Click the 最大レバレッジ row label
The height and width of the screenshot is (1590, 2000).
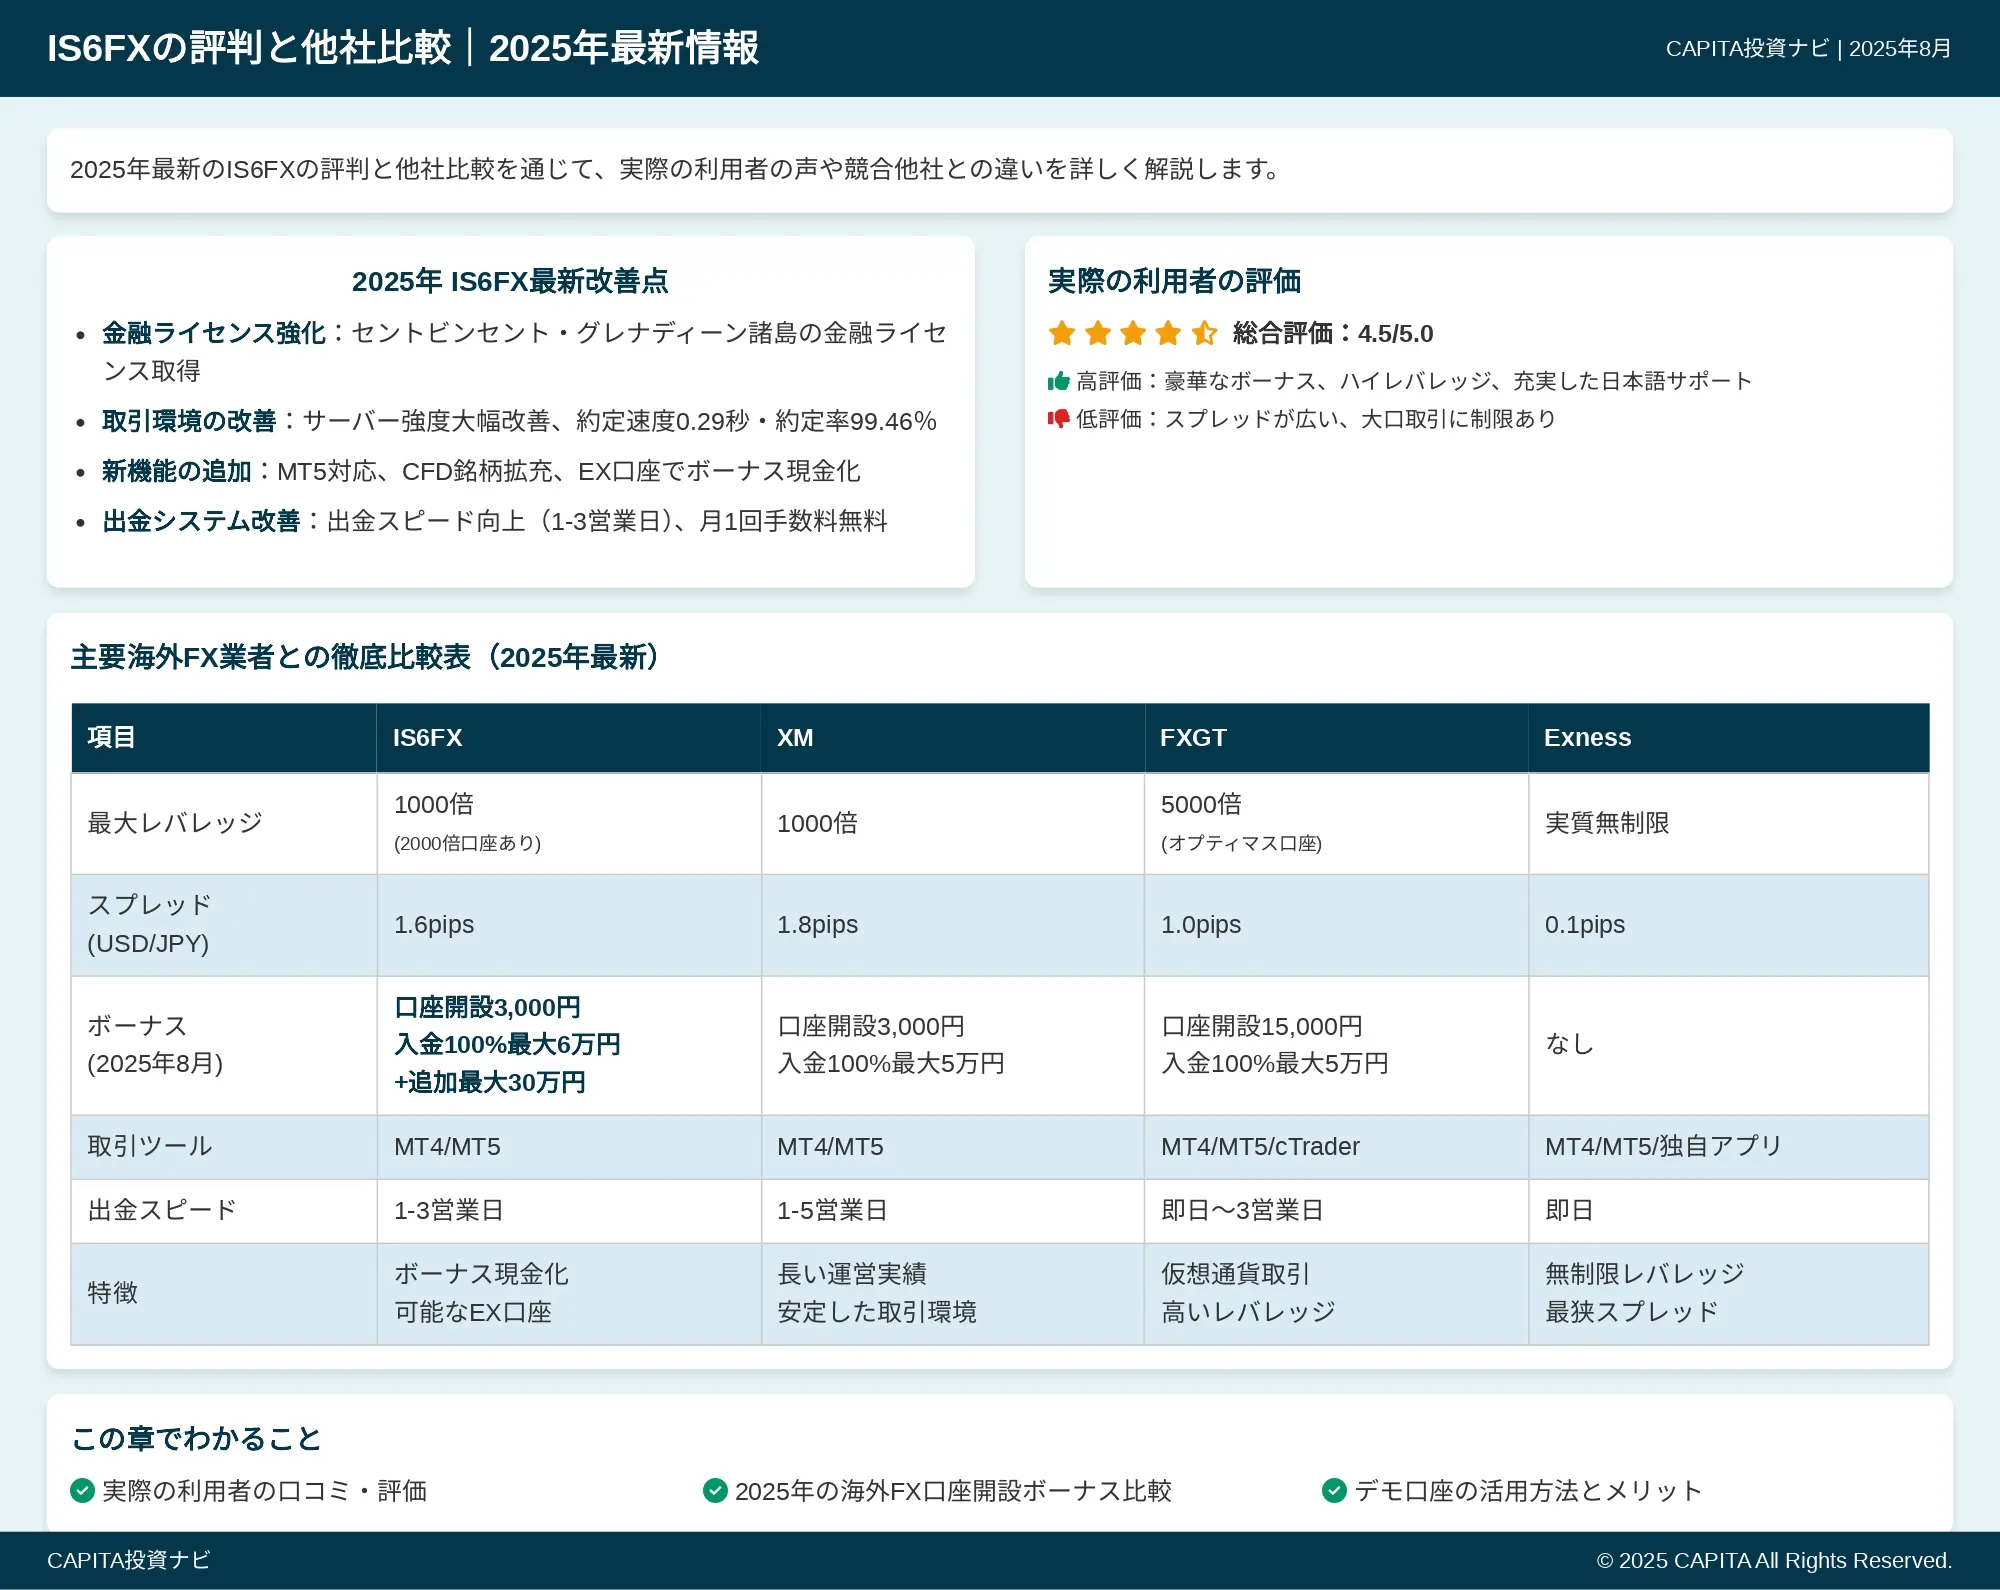point(175,823)
